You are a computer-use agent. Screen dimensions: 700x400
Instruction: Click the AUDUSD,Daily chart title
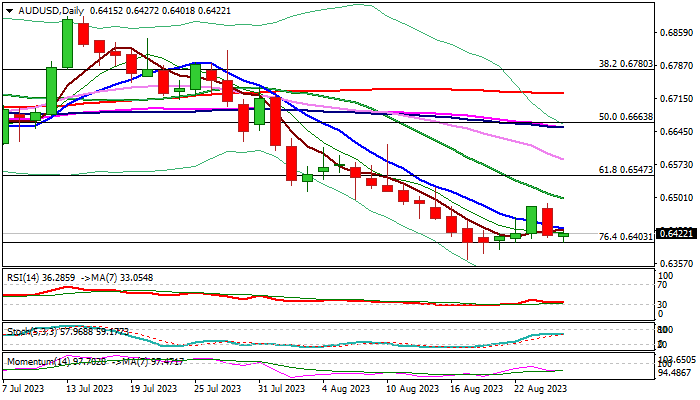45,10
